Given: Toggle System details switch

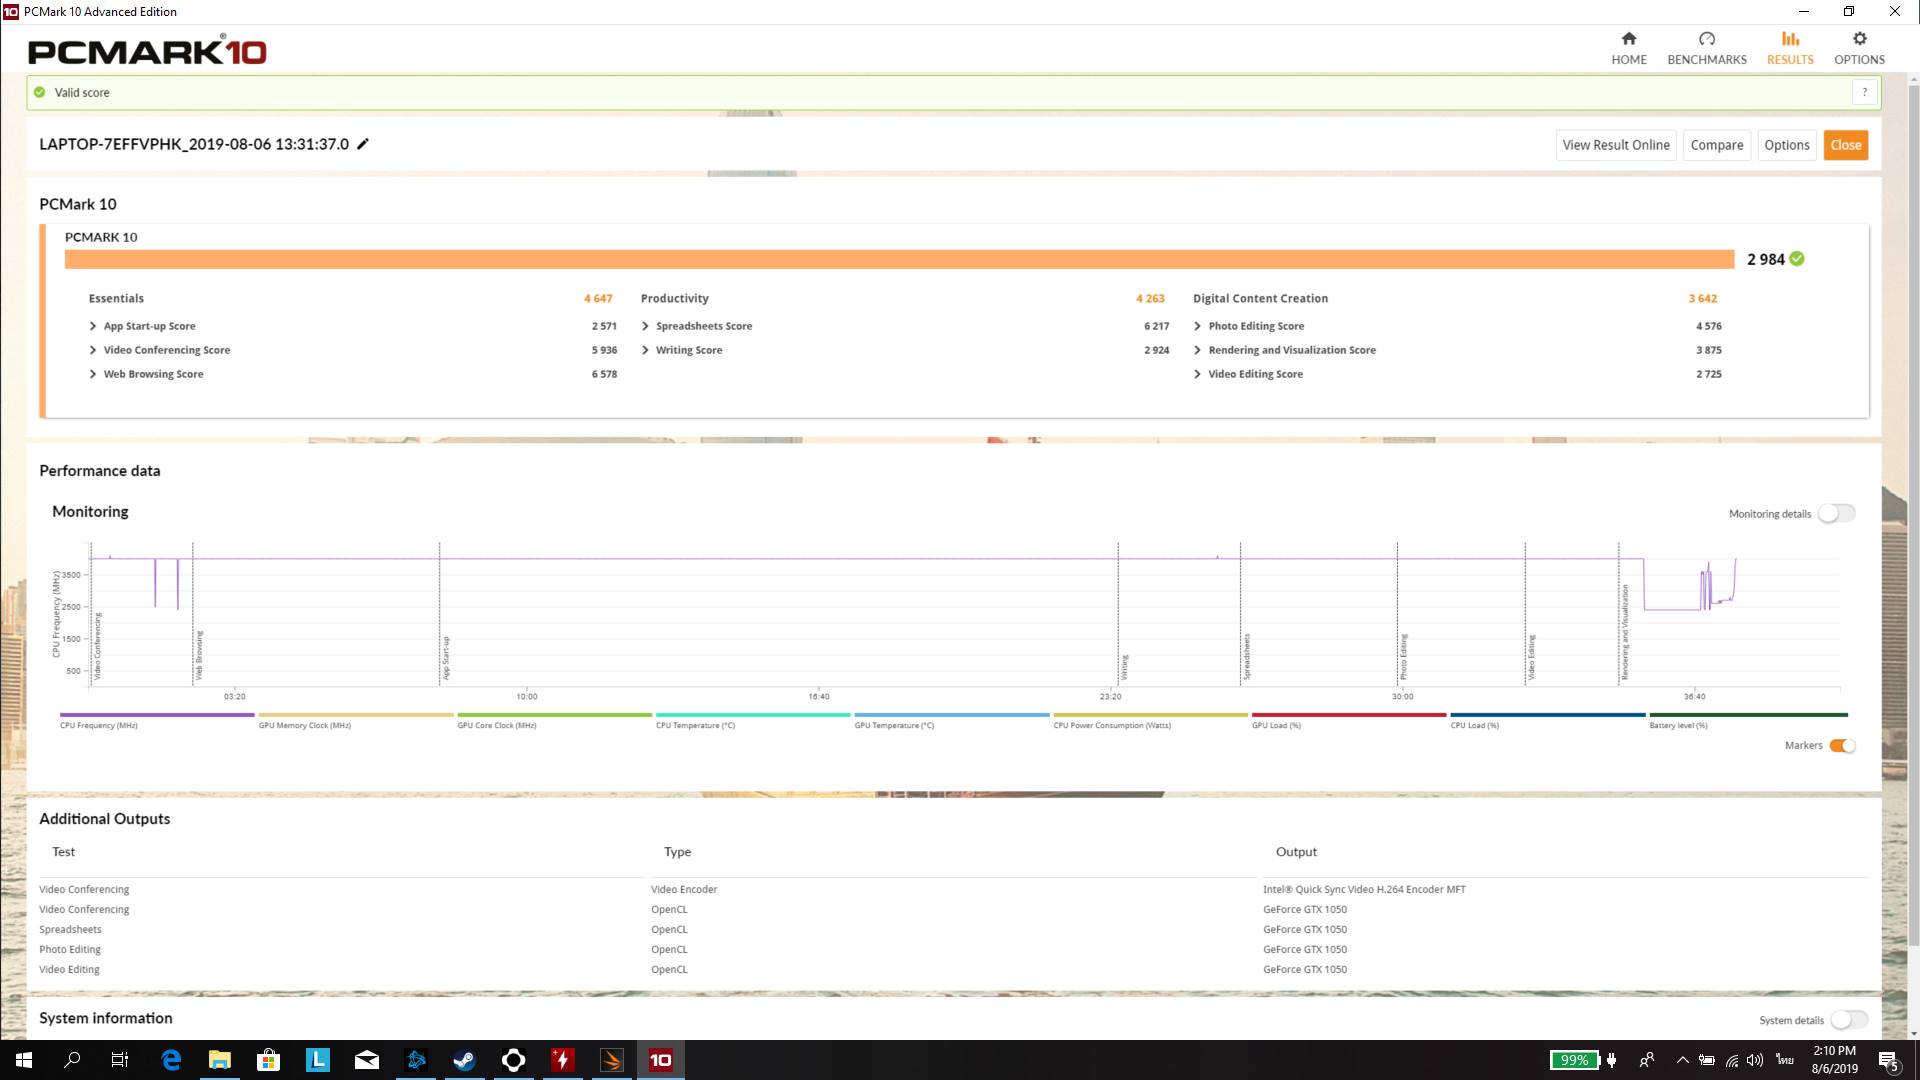Looking at the screenshot, I should [1849, 1020].
